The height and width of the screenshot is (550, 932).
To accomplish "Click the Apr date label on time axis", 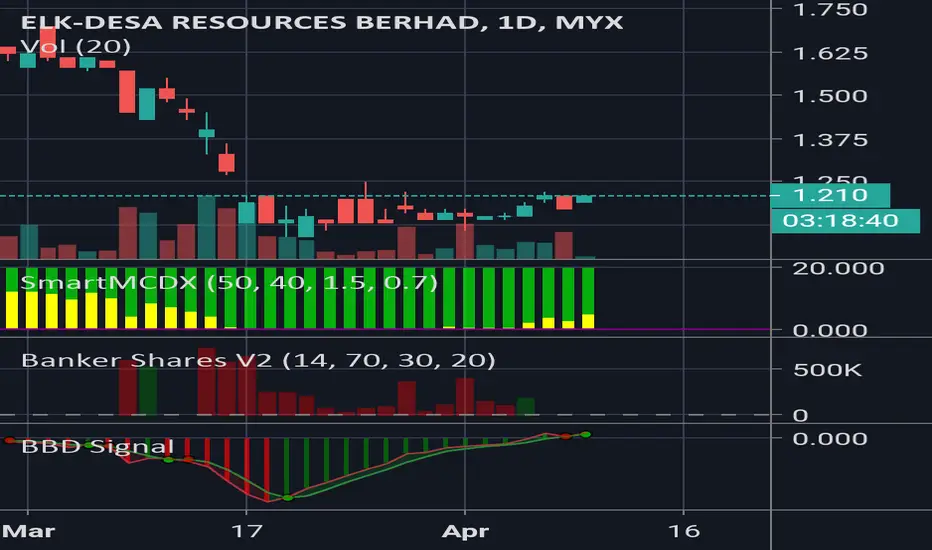I will pyautogui.click(x=465, y=530).
